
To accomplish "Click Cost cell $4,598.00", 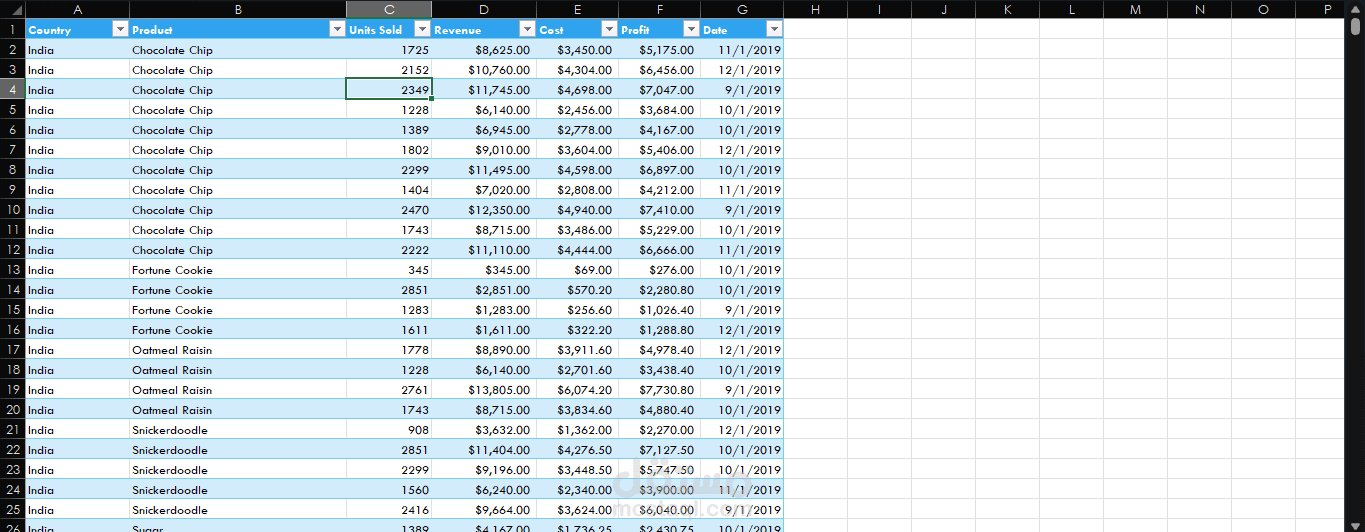I will pos(577,169).
